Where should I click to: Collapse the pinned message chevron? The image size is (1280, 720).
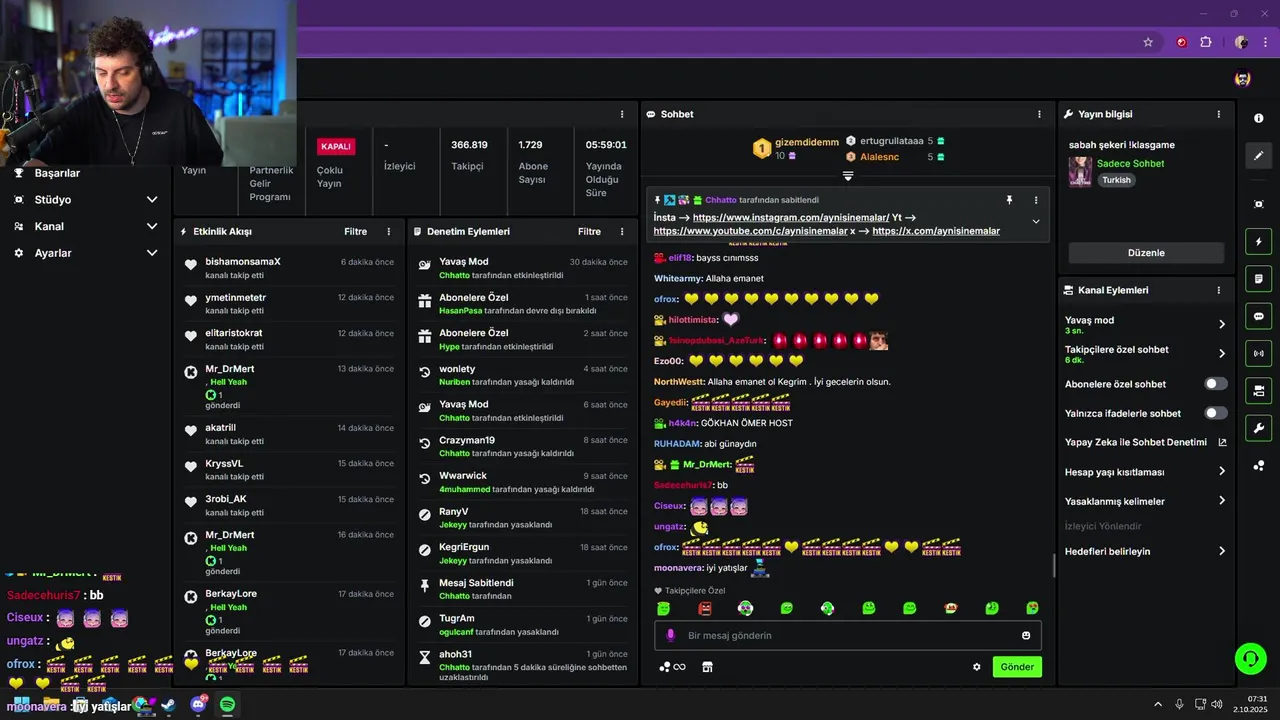1036,221
